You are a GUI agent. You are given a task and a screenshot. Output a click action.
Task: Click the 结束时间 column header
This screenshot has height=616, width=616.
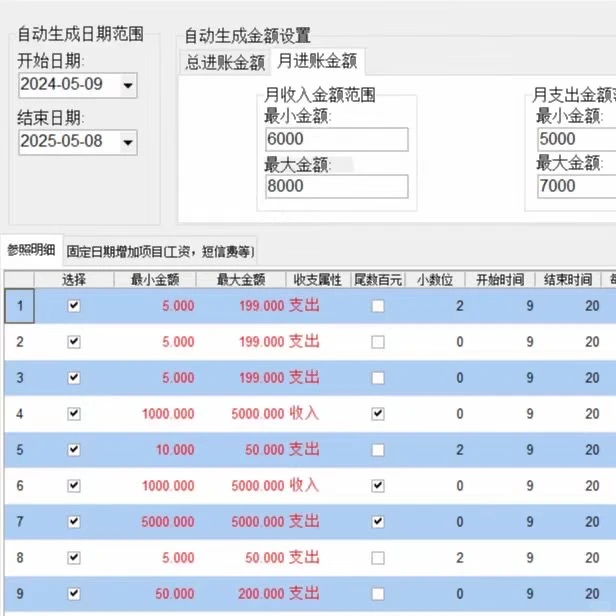click(x=568, y=280)
